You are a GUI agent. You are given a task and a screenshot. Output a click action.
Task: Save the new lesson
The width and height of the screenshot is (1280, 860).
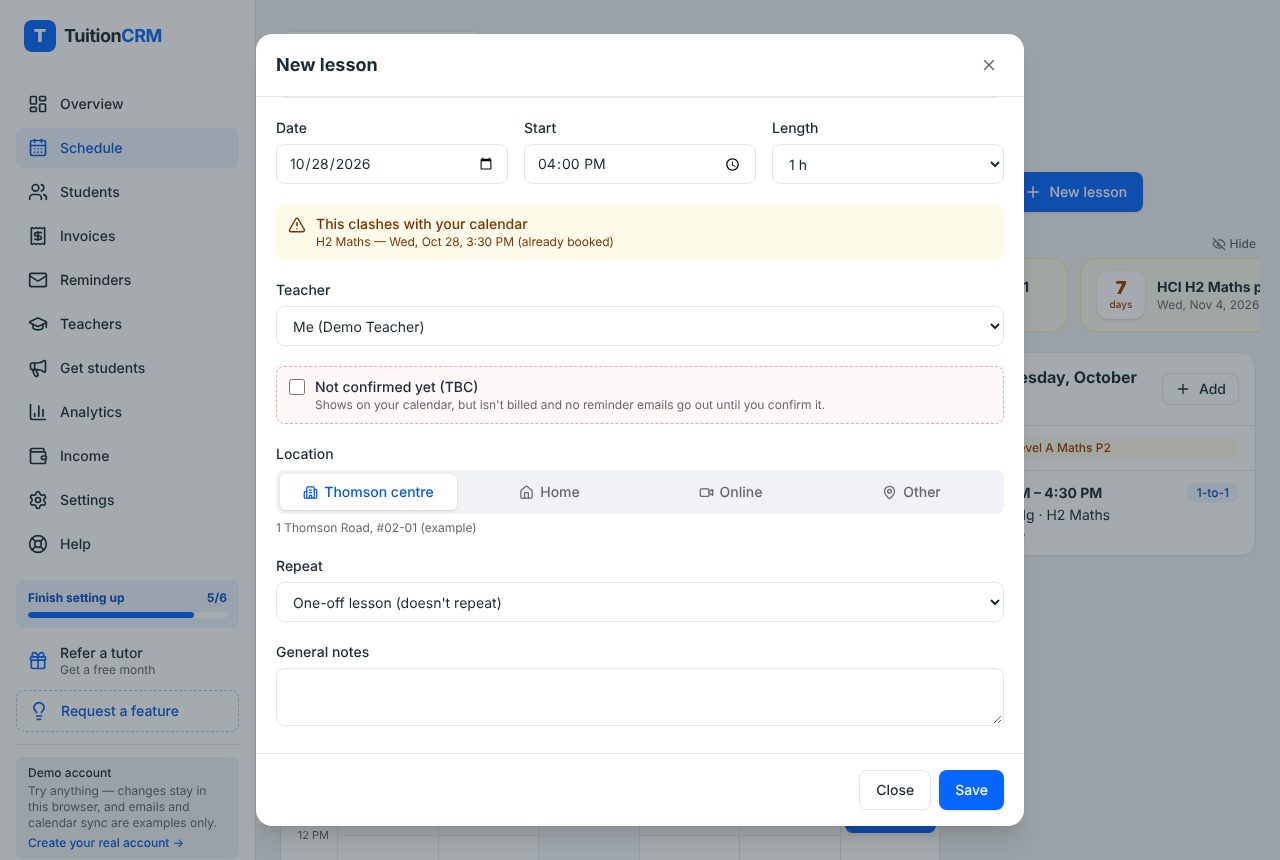click(971, 790)
